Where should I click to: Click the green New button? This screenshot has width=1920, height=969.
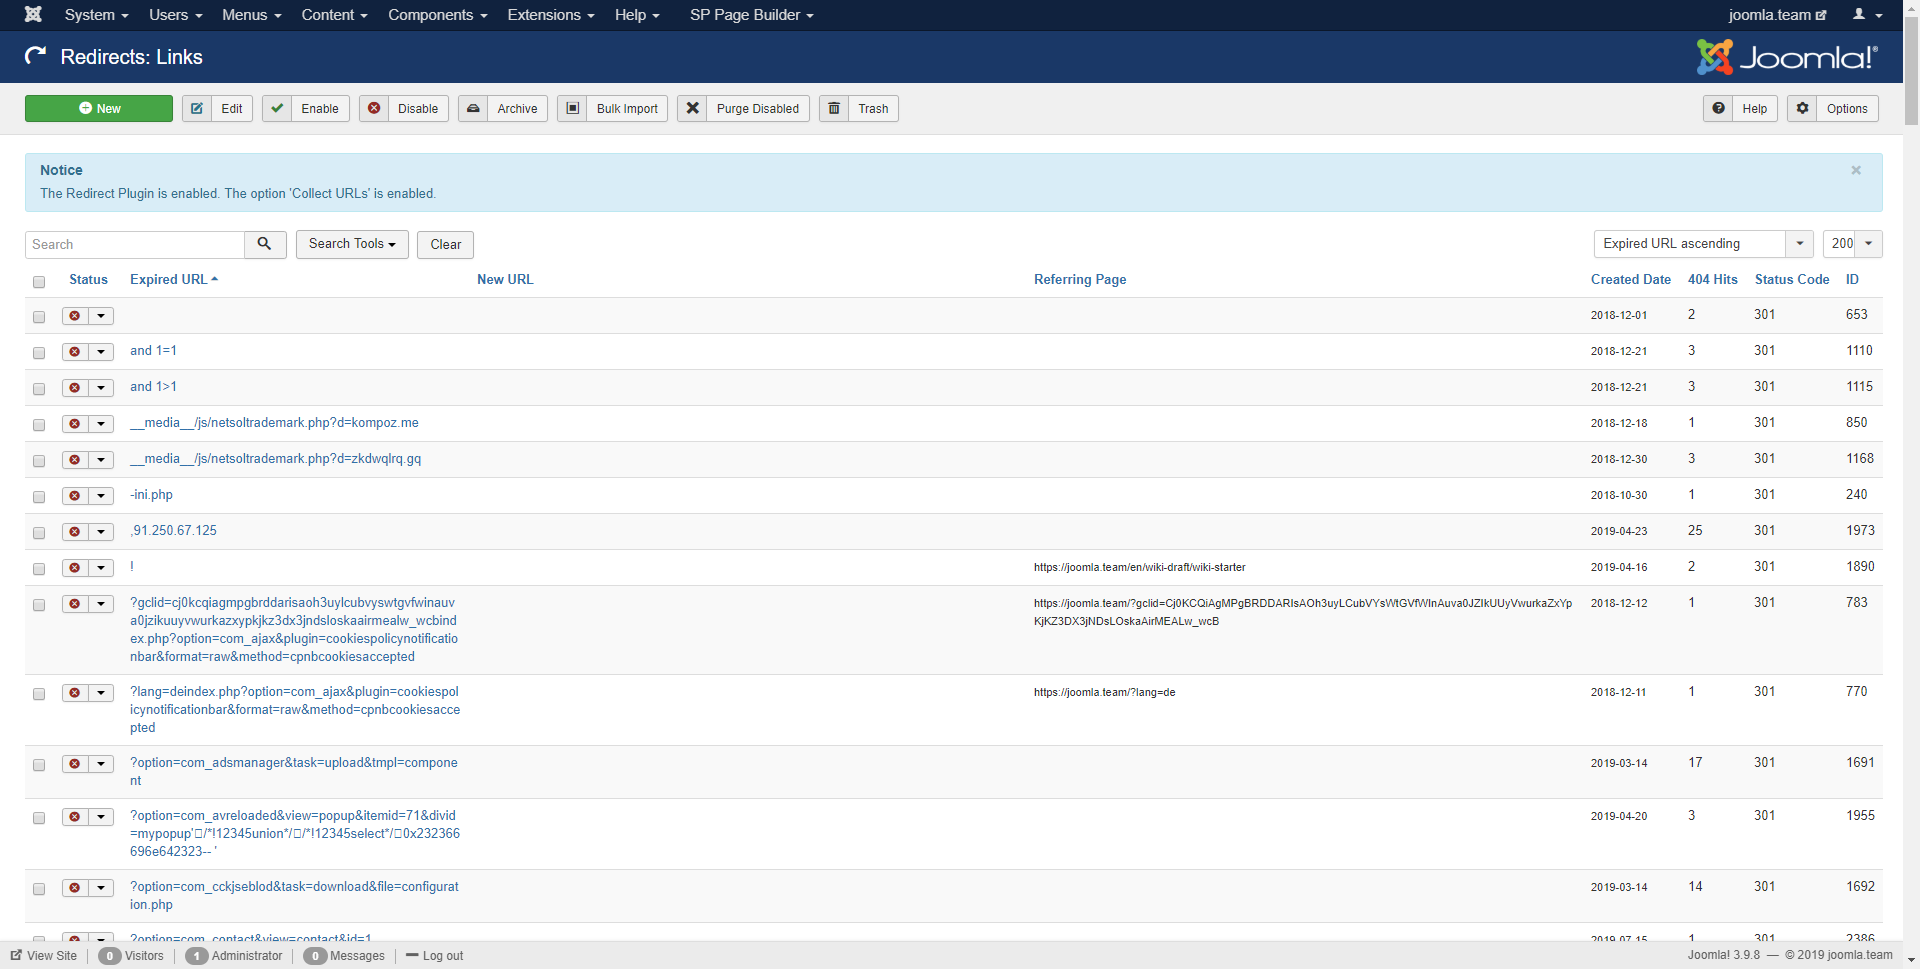[x=99, y=109]
